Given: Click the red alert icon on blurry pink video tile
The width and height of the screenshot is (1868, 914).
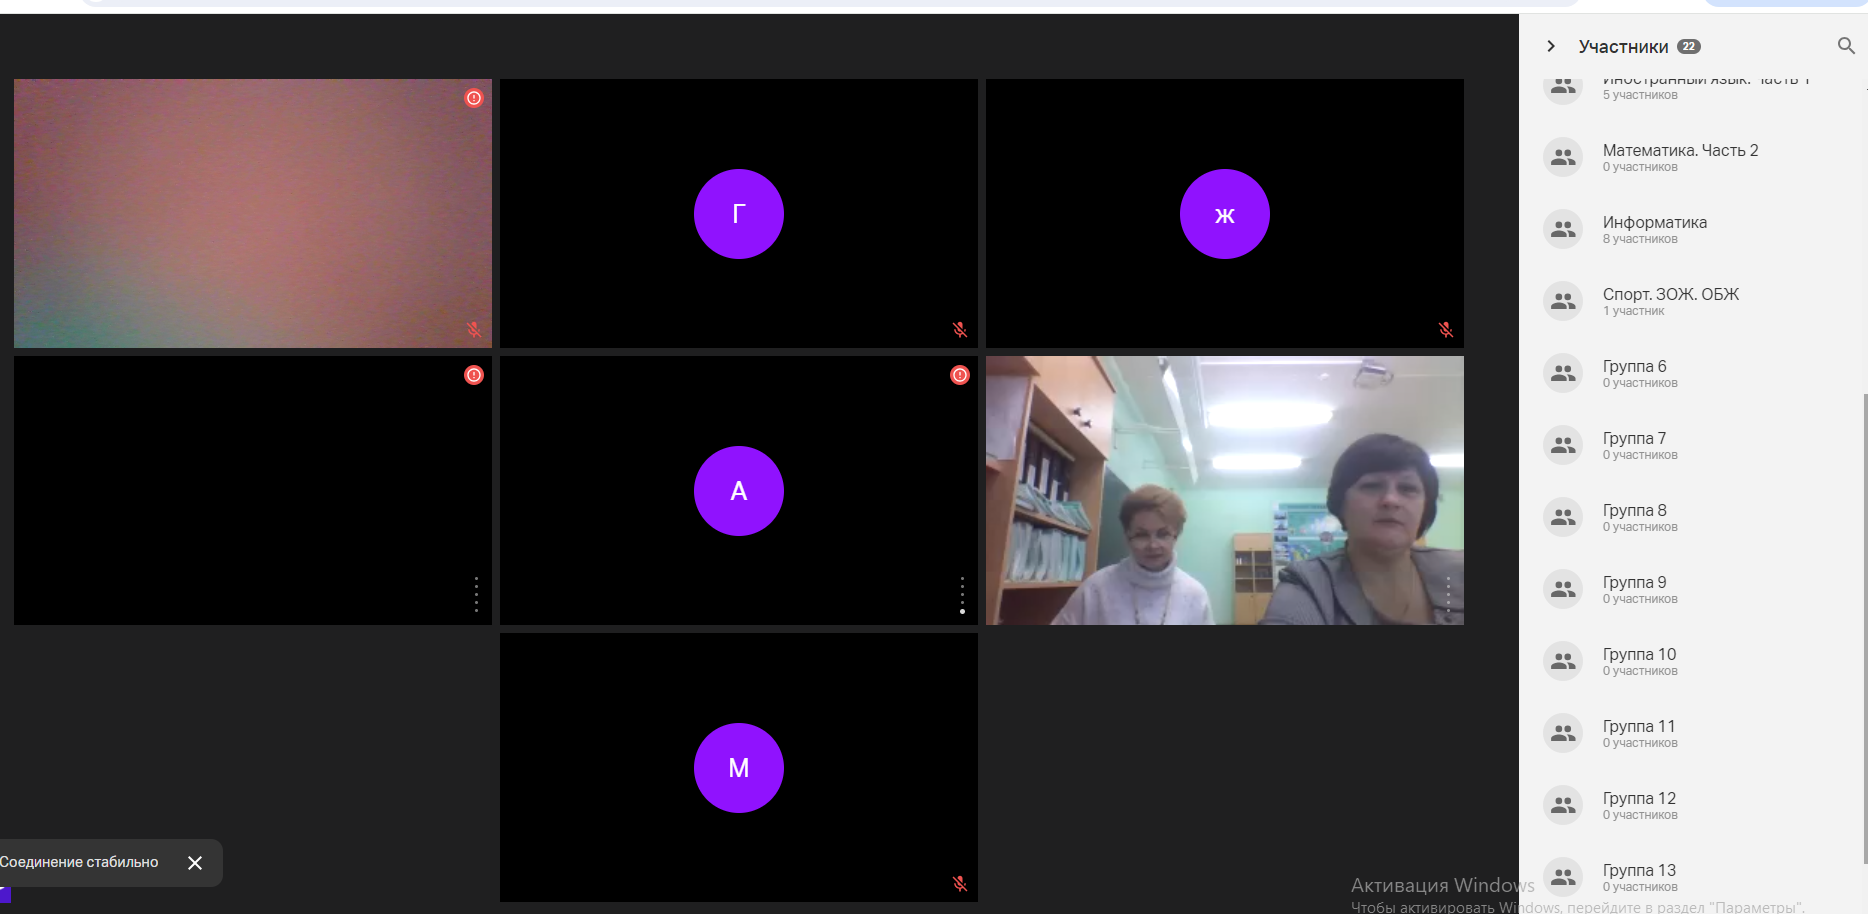Looking at the screenshot, I should [474, 98].
